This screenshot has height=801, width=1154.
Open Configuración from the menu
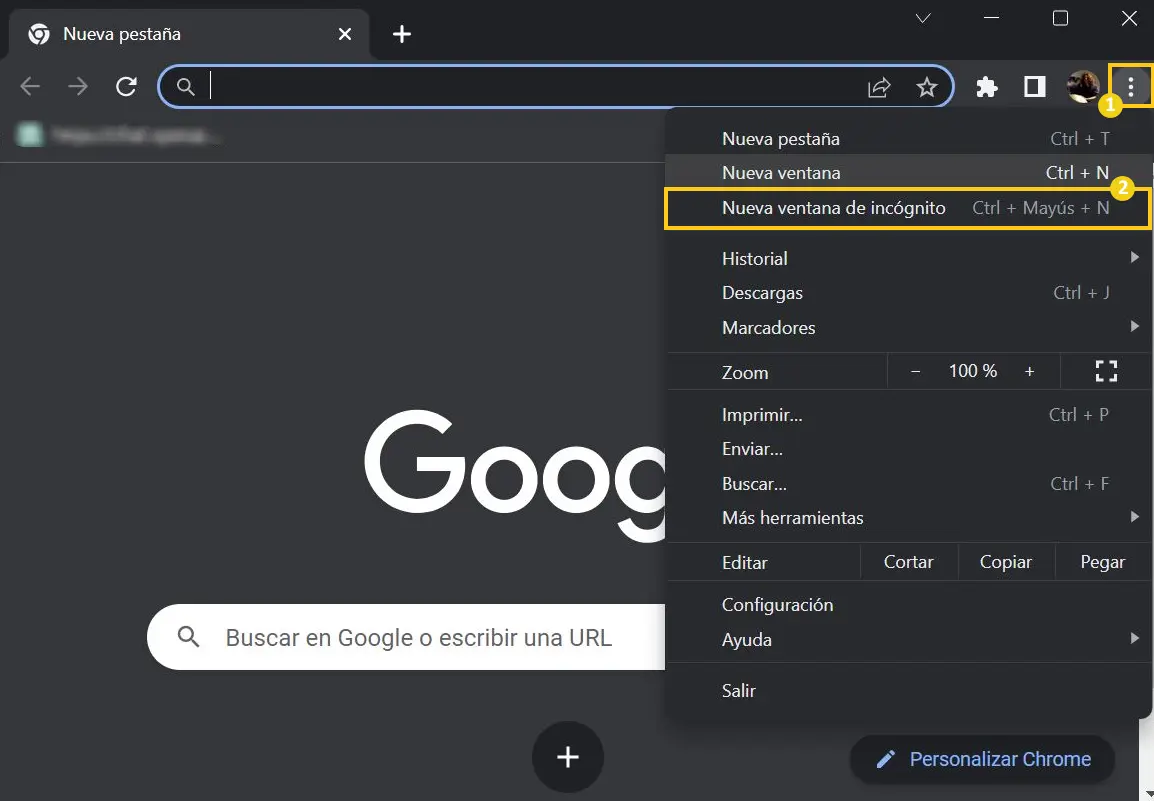(x=909, y=605)
